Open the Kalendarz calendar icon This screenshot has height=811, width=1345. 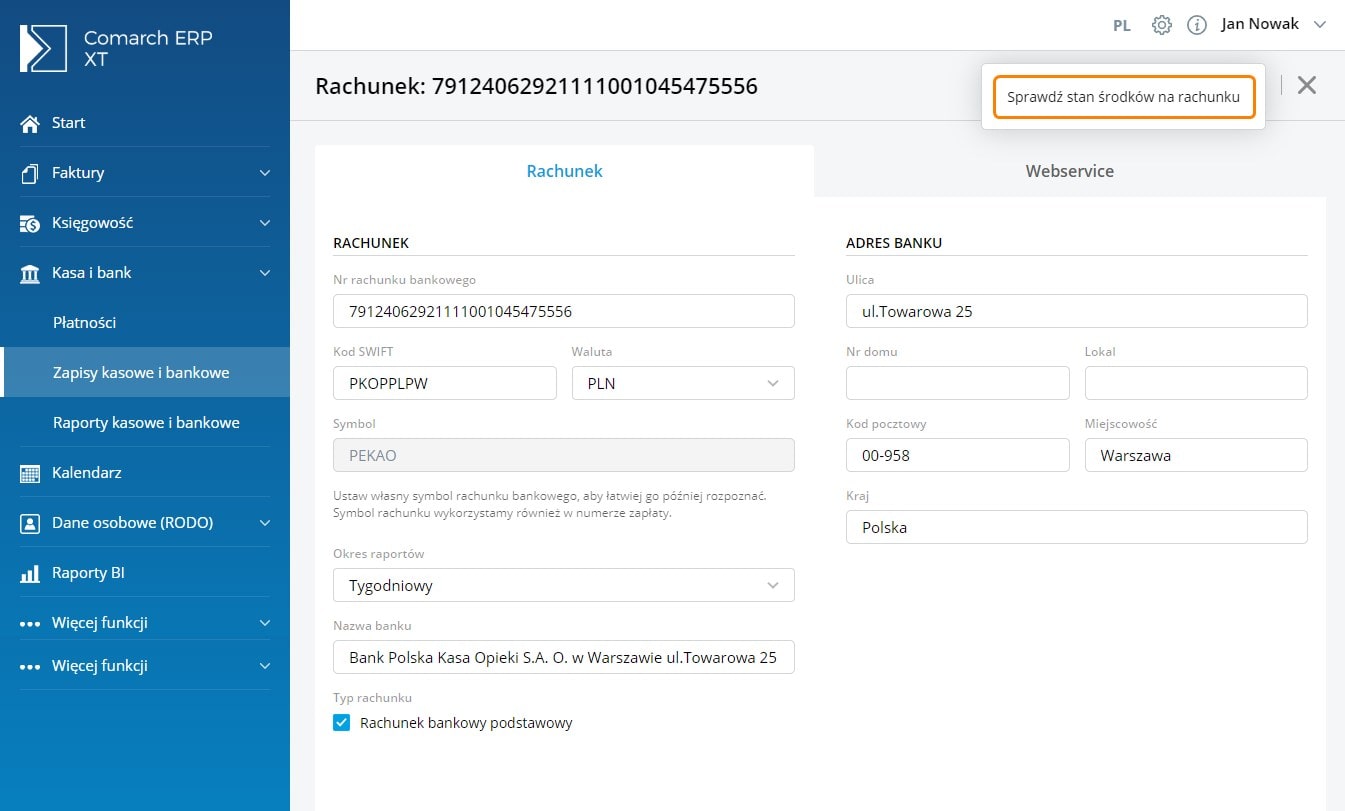tap(30, 473)
